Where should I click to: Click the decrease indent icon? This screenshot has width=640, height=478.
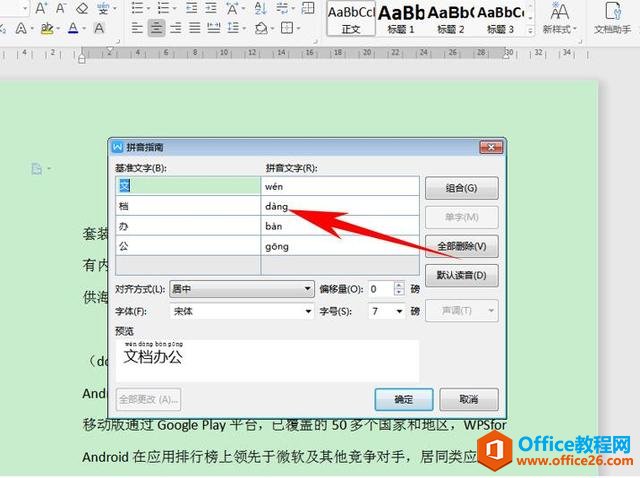[x=191, y=8]
